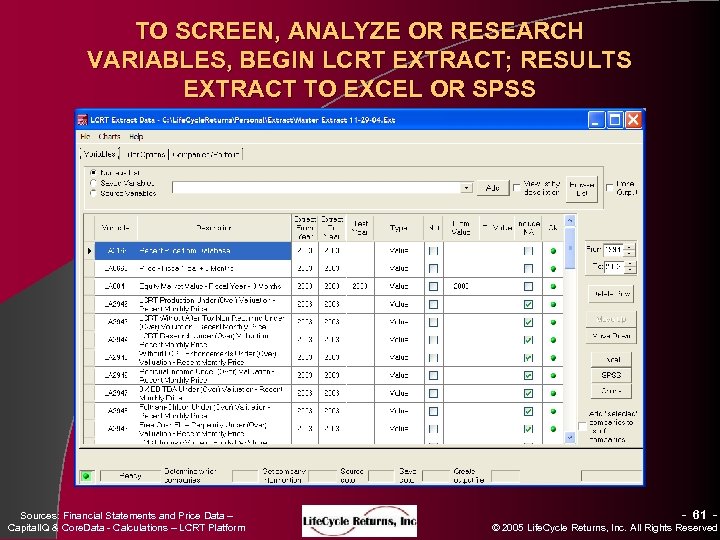Click green OK dot in EBITDA Under(Over) Valuation row
This screenshot has width=720, height=540.
click(553, 394)
